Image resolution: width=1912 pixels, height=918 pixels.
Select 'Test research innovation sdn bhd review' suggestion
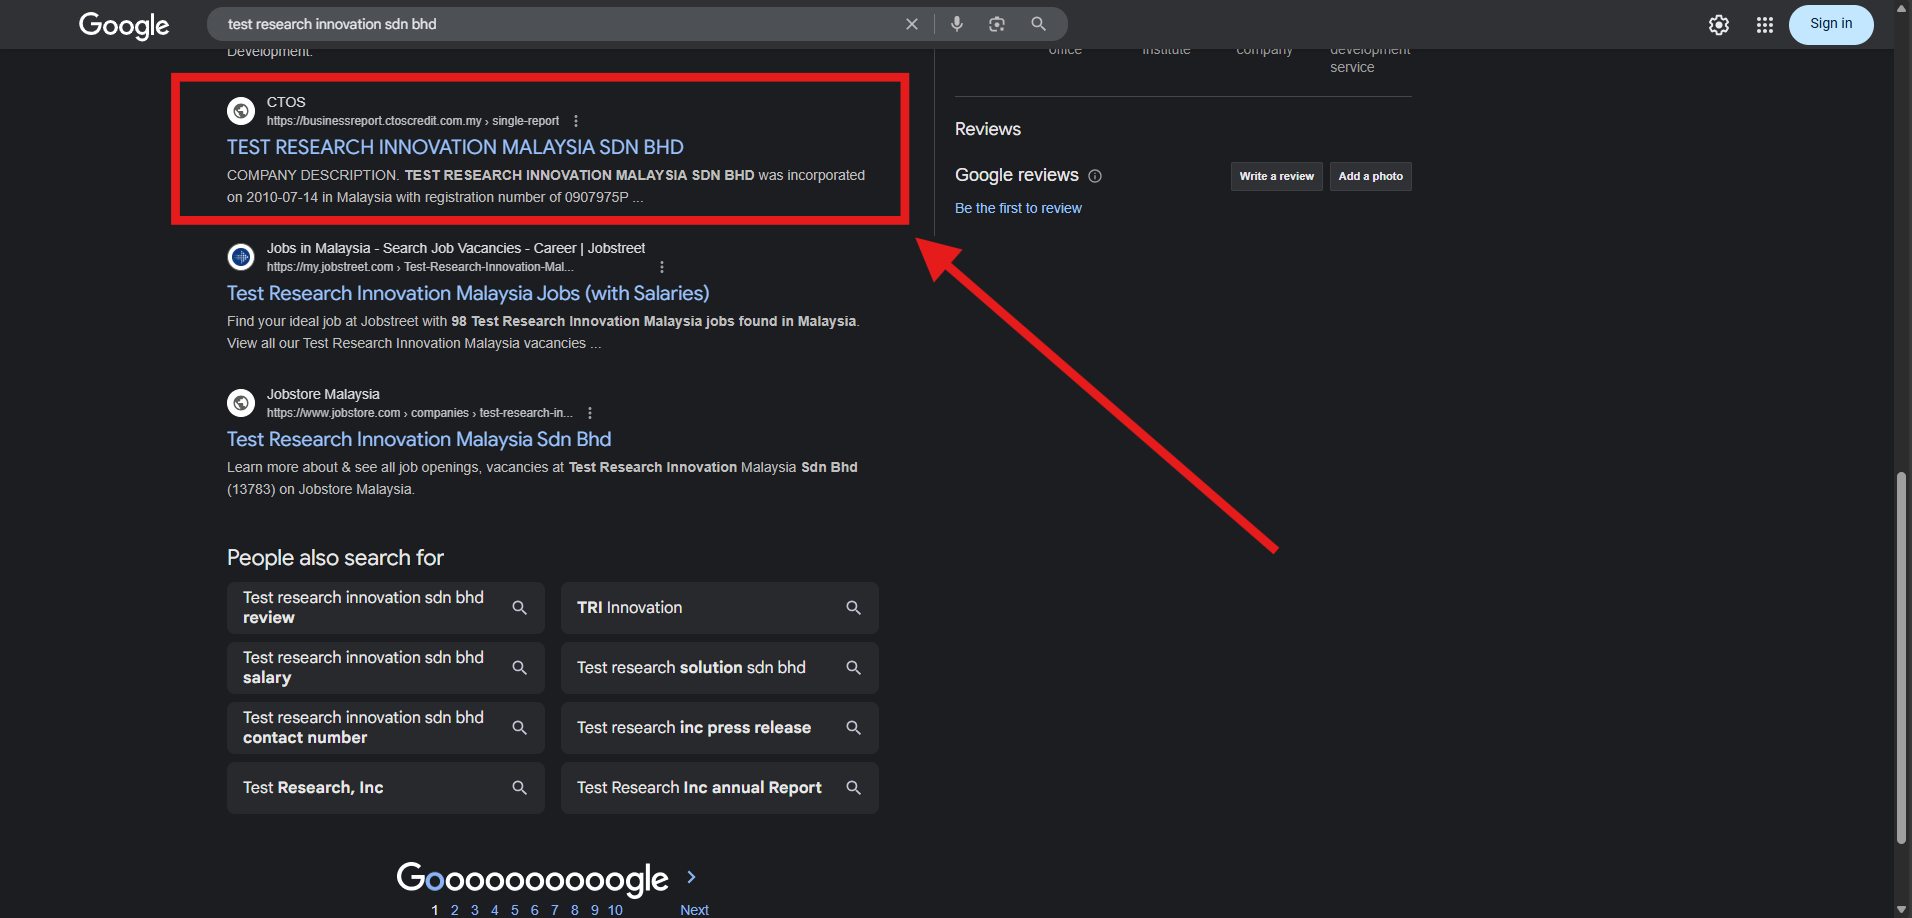386,608
